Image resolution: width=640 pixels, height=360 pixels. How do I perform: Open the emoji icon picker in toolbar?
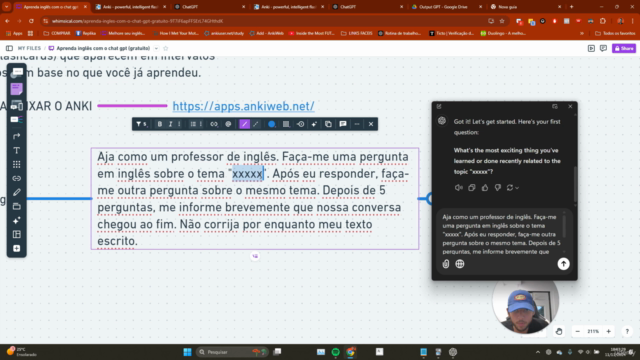coord(228,124)
